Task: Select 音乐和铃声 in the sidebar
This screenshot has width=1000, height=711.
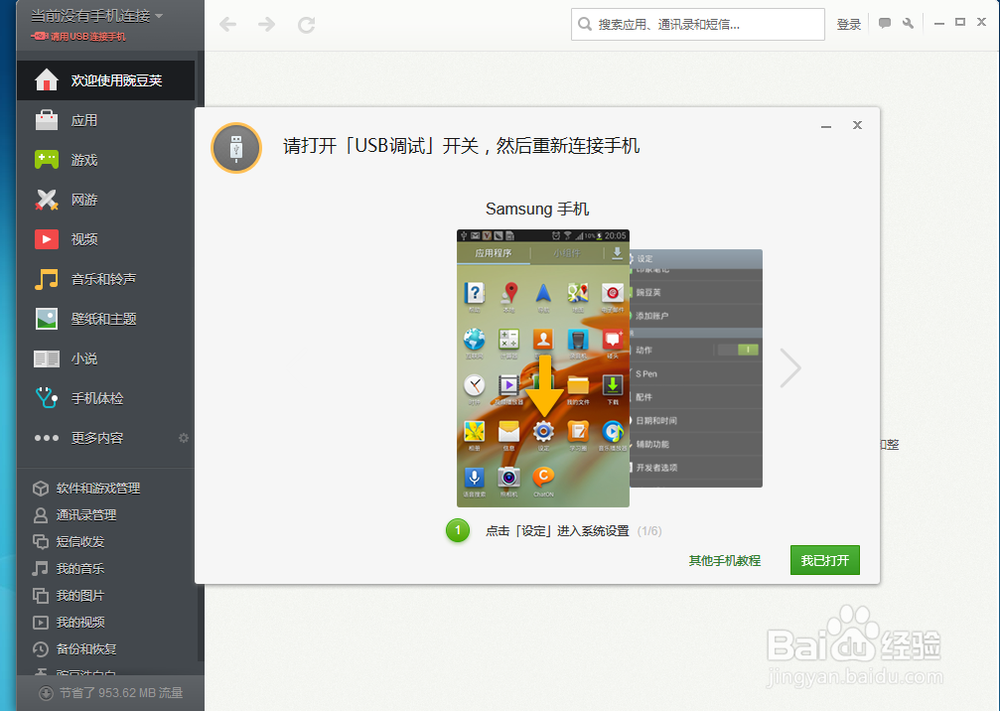Action: point(103,279)
